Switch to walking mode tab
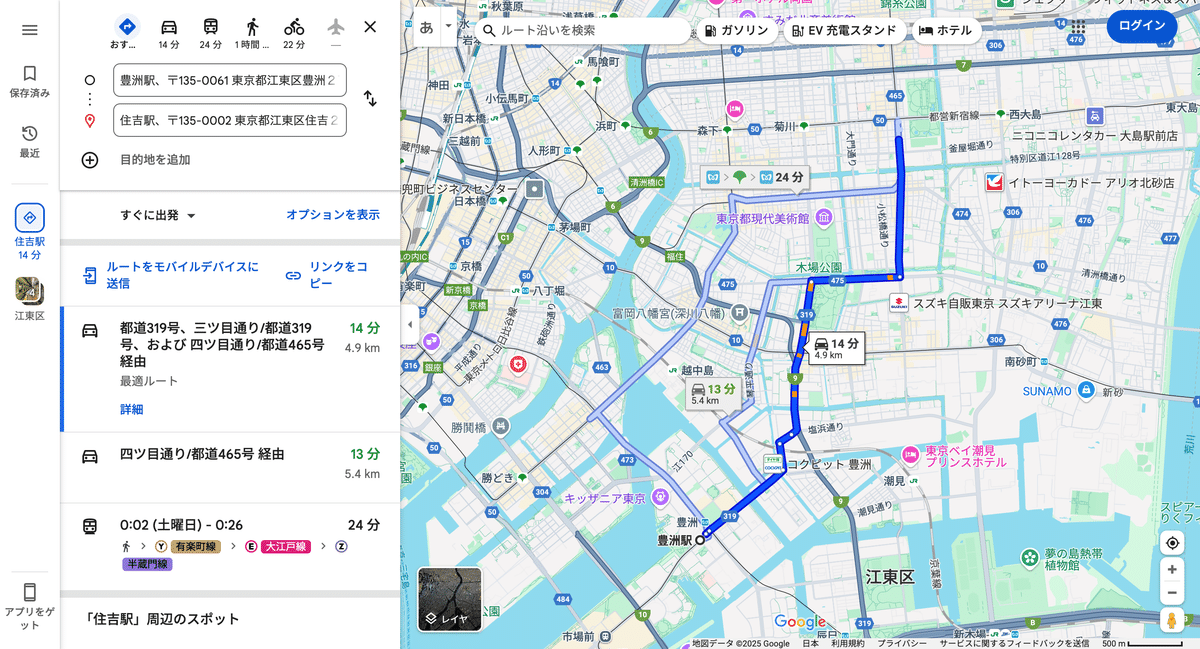Screen dimensions: 1200x649 tap(252, 33)
